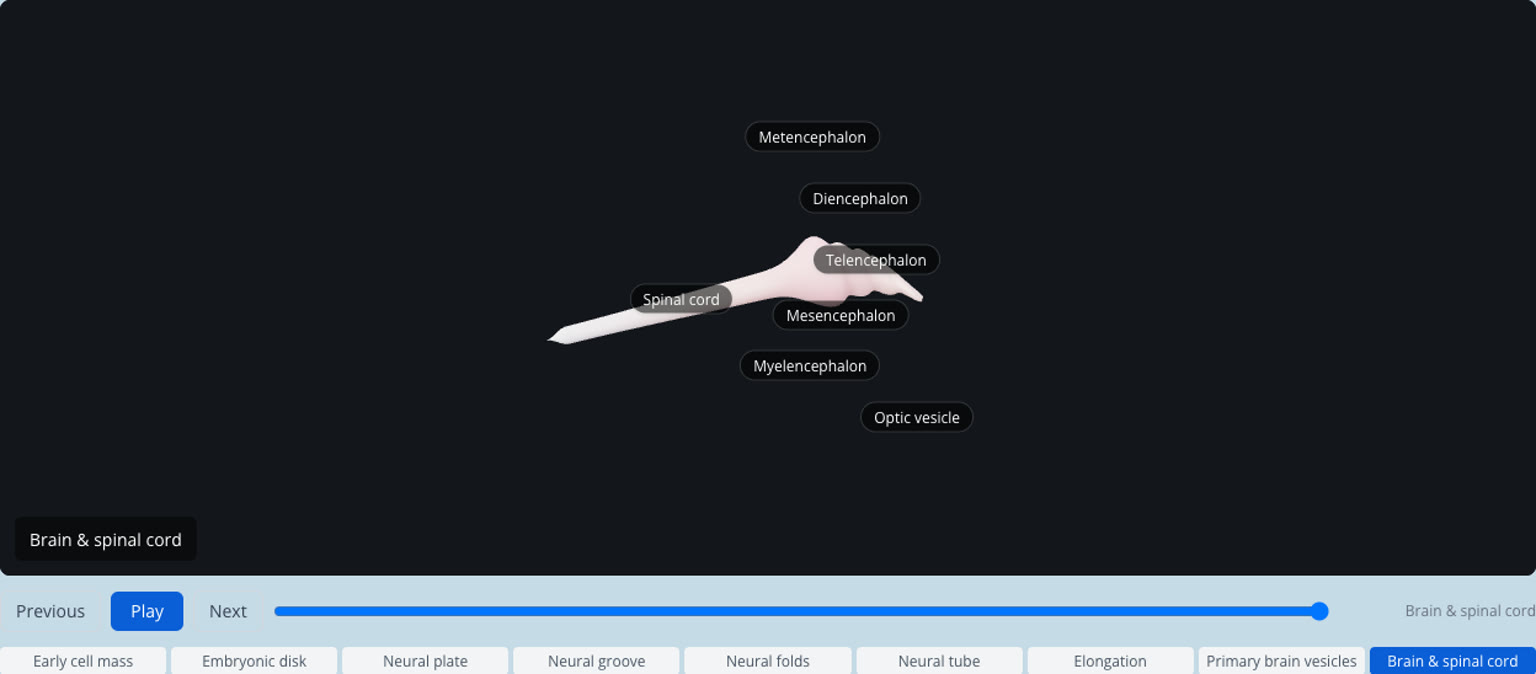Click the Mesencephalon label
The height and width of the screenshot is (674, 1536).
(x=840, y=315)
